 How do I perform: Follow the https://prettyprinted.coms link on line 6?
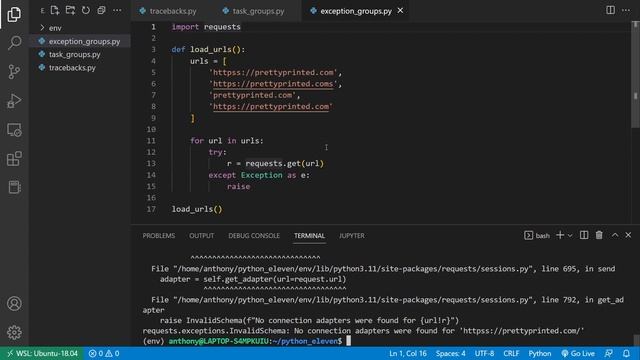273,84
